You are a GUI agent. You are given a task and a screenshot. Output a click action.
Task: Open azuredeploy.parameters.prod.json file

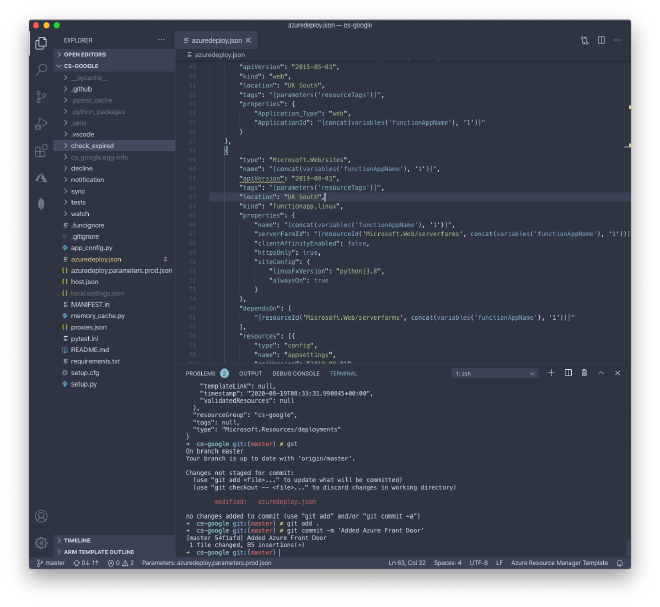point(114,271)
